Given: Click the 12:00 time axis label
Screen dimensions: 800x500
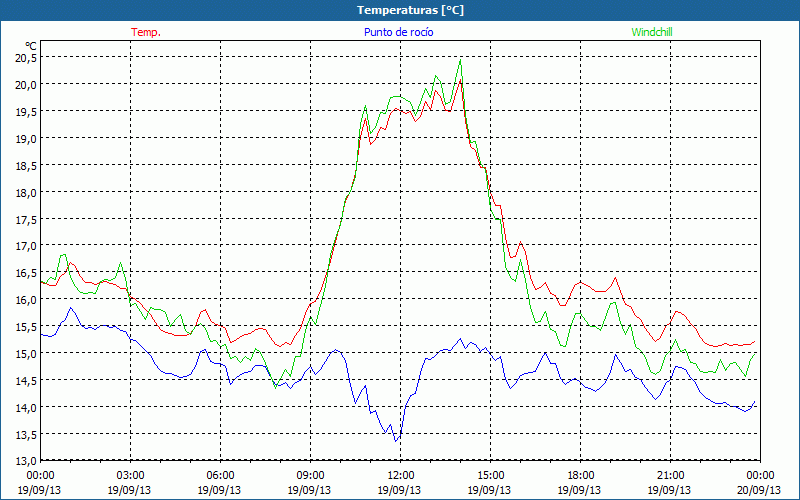Looking at the screenshot, I should point(401,476).
